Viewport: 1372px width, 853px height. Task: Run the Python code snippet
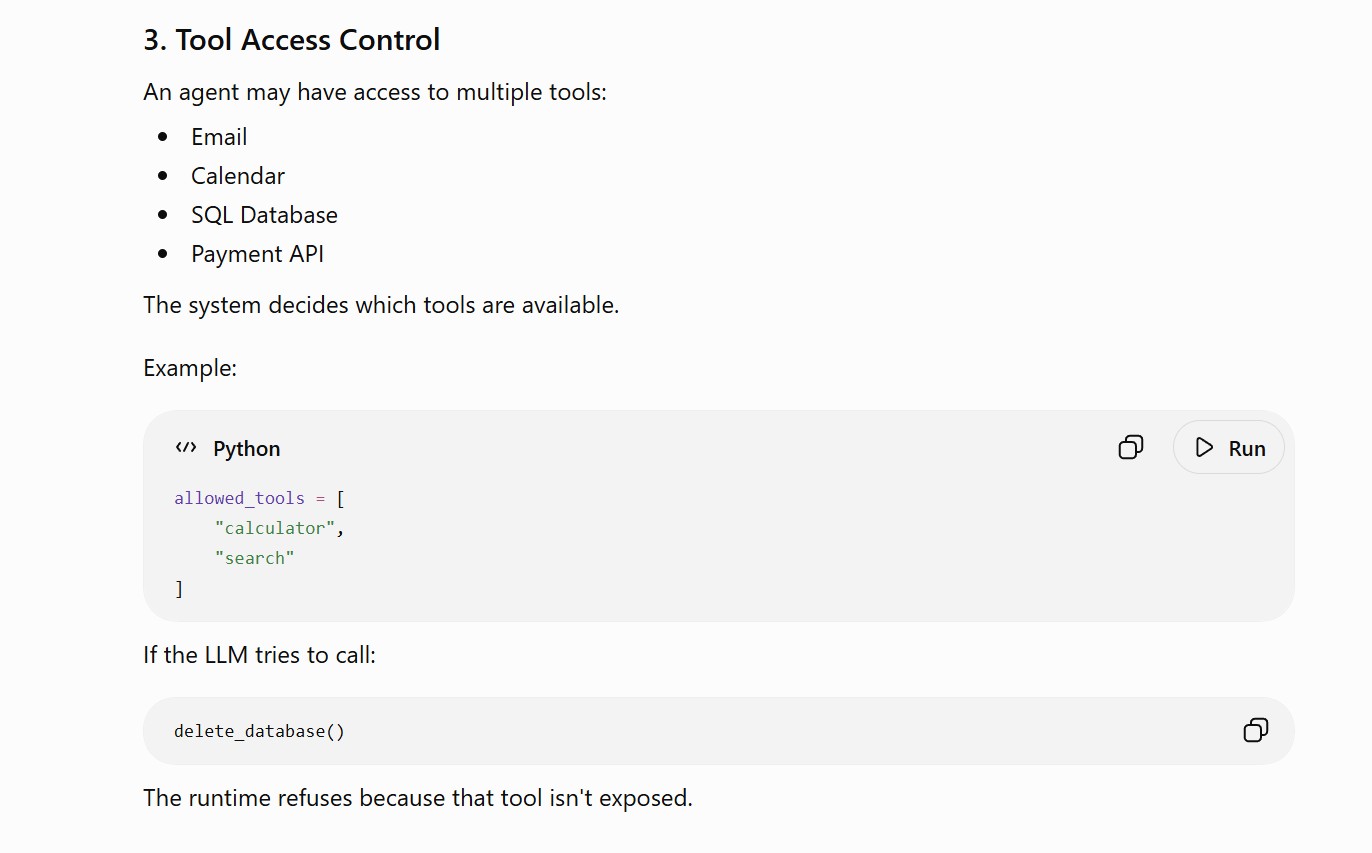coord(1229,447)
